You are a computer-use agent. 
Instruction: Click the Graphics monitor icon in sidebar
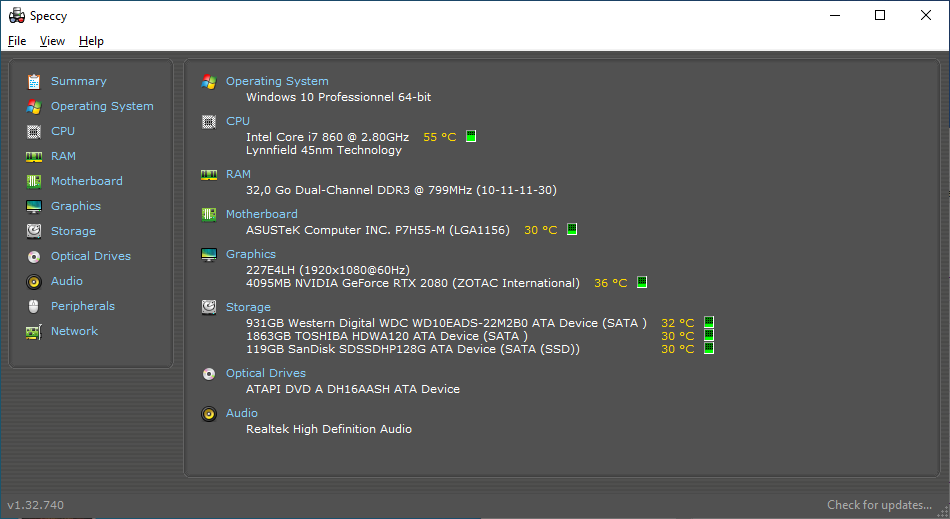(34, 207)
